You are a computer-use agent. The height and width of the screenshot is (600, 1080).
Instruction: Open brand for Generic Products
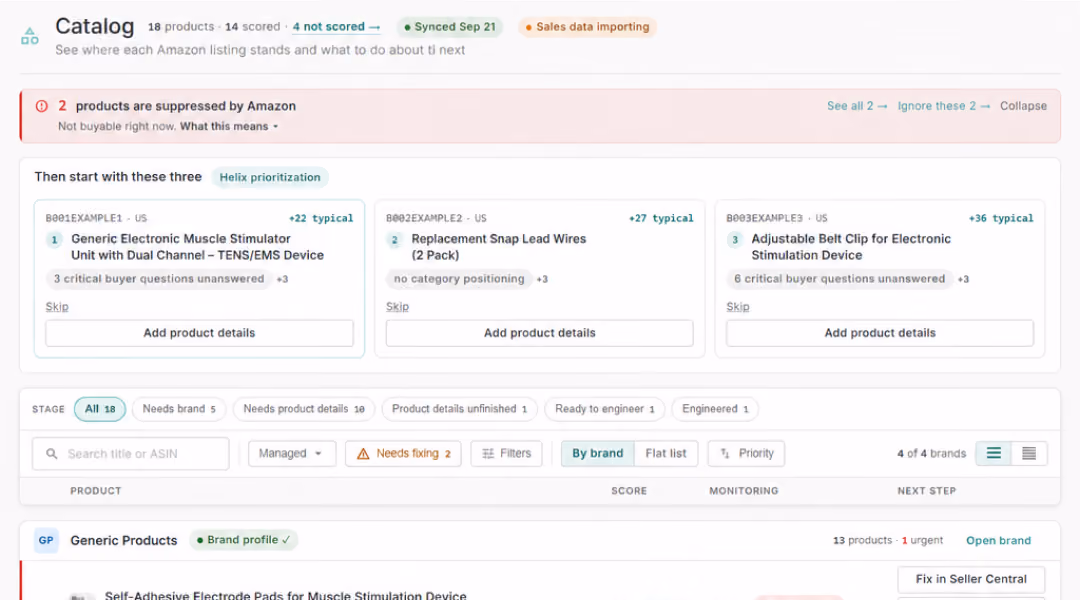click(x=998, y=541)
